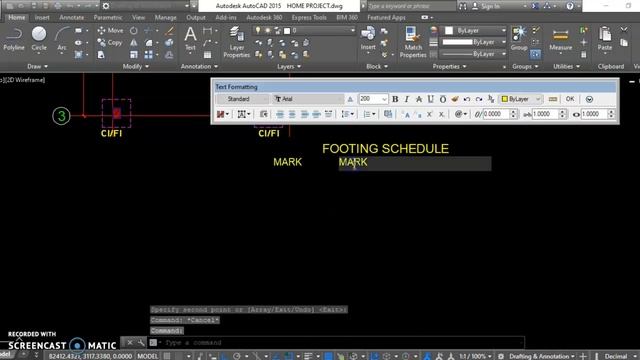Increase the width factor stepper value
Screen dimensions: 640x360
(x=611, y=112)
